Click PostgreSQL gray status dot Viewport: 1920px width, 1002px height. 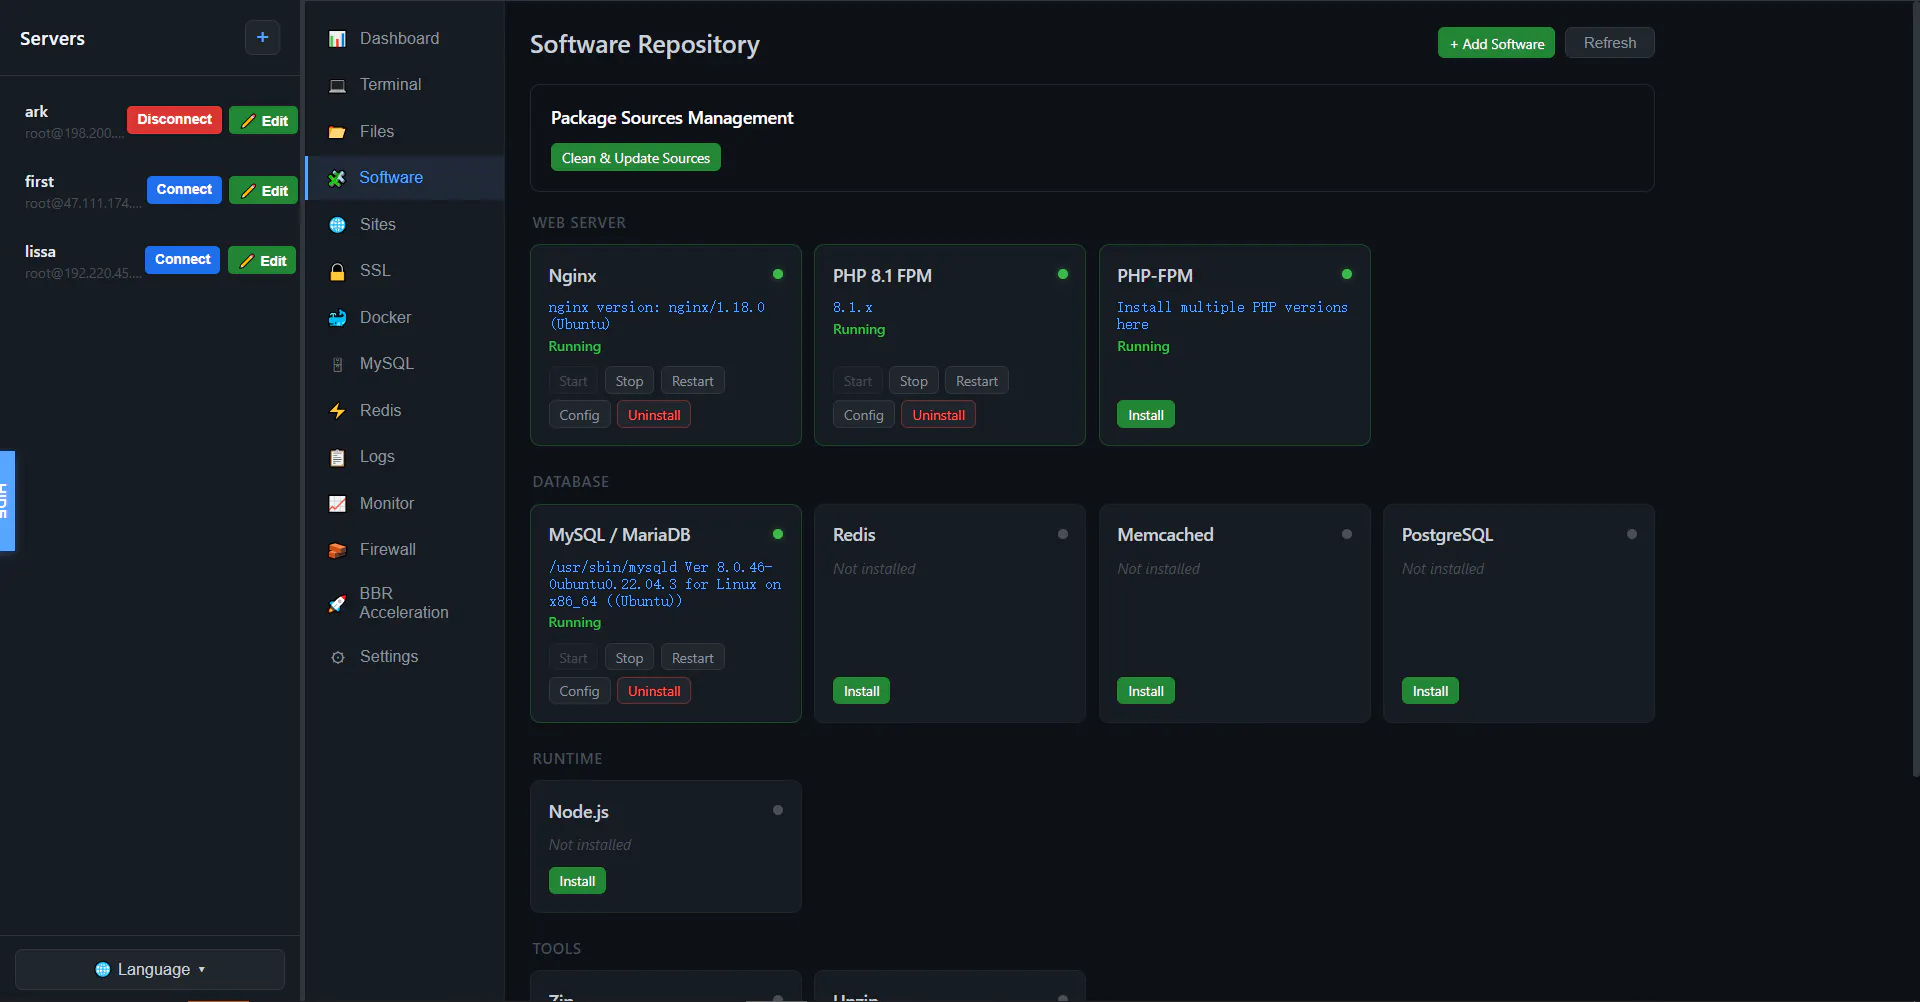(1632, 534)
